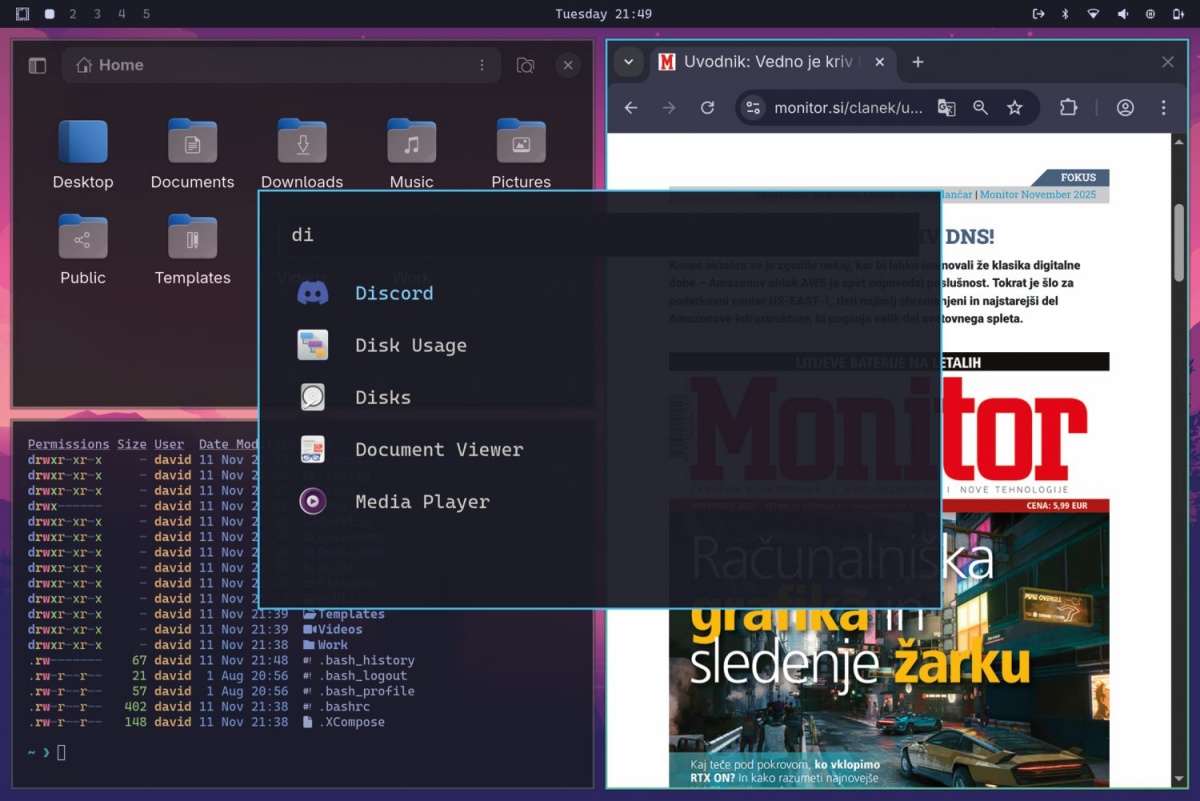Expand Chrome tab search dropdown
The width and height of the screenshot is (1200, 801).
[x=628, y=62]
